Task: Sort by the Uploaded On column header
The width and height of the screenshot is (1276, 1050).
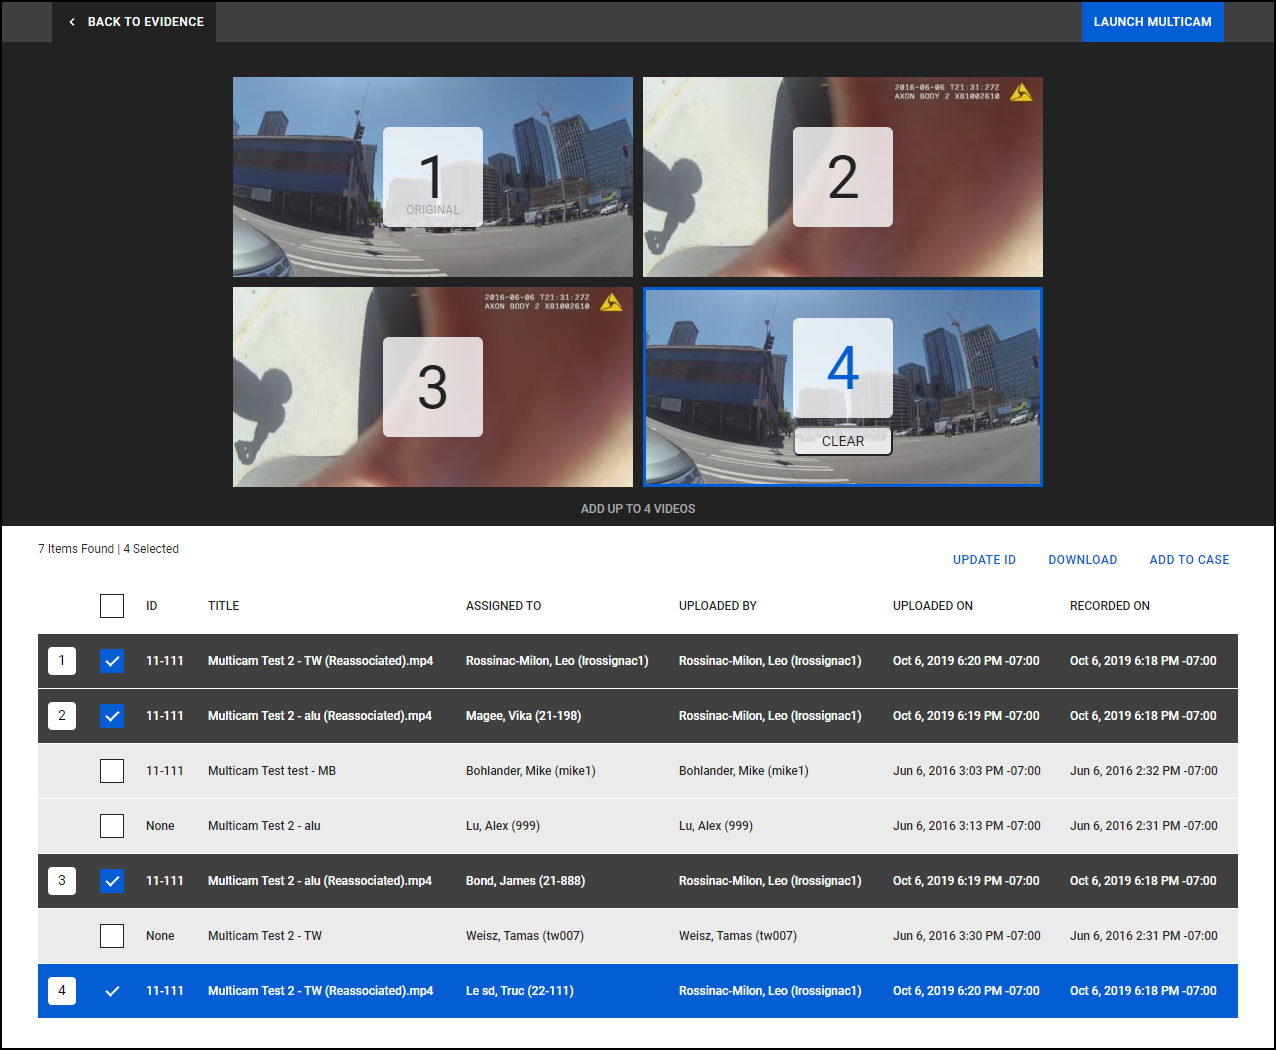Action: coord(932,606)
